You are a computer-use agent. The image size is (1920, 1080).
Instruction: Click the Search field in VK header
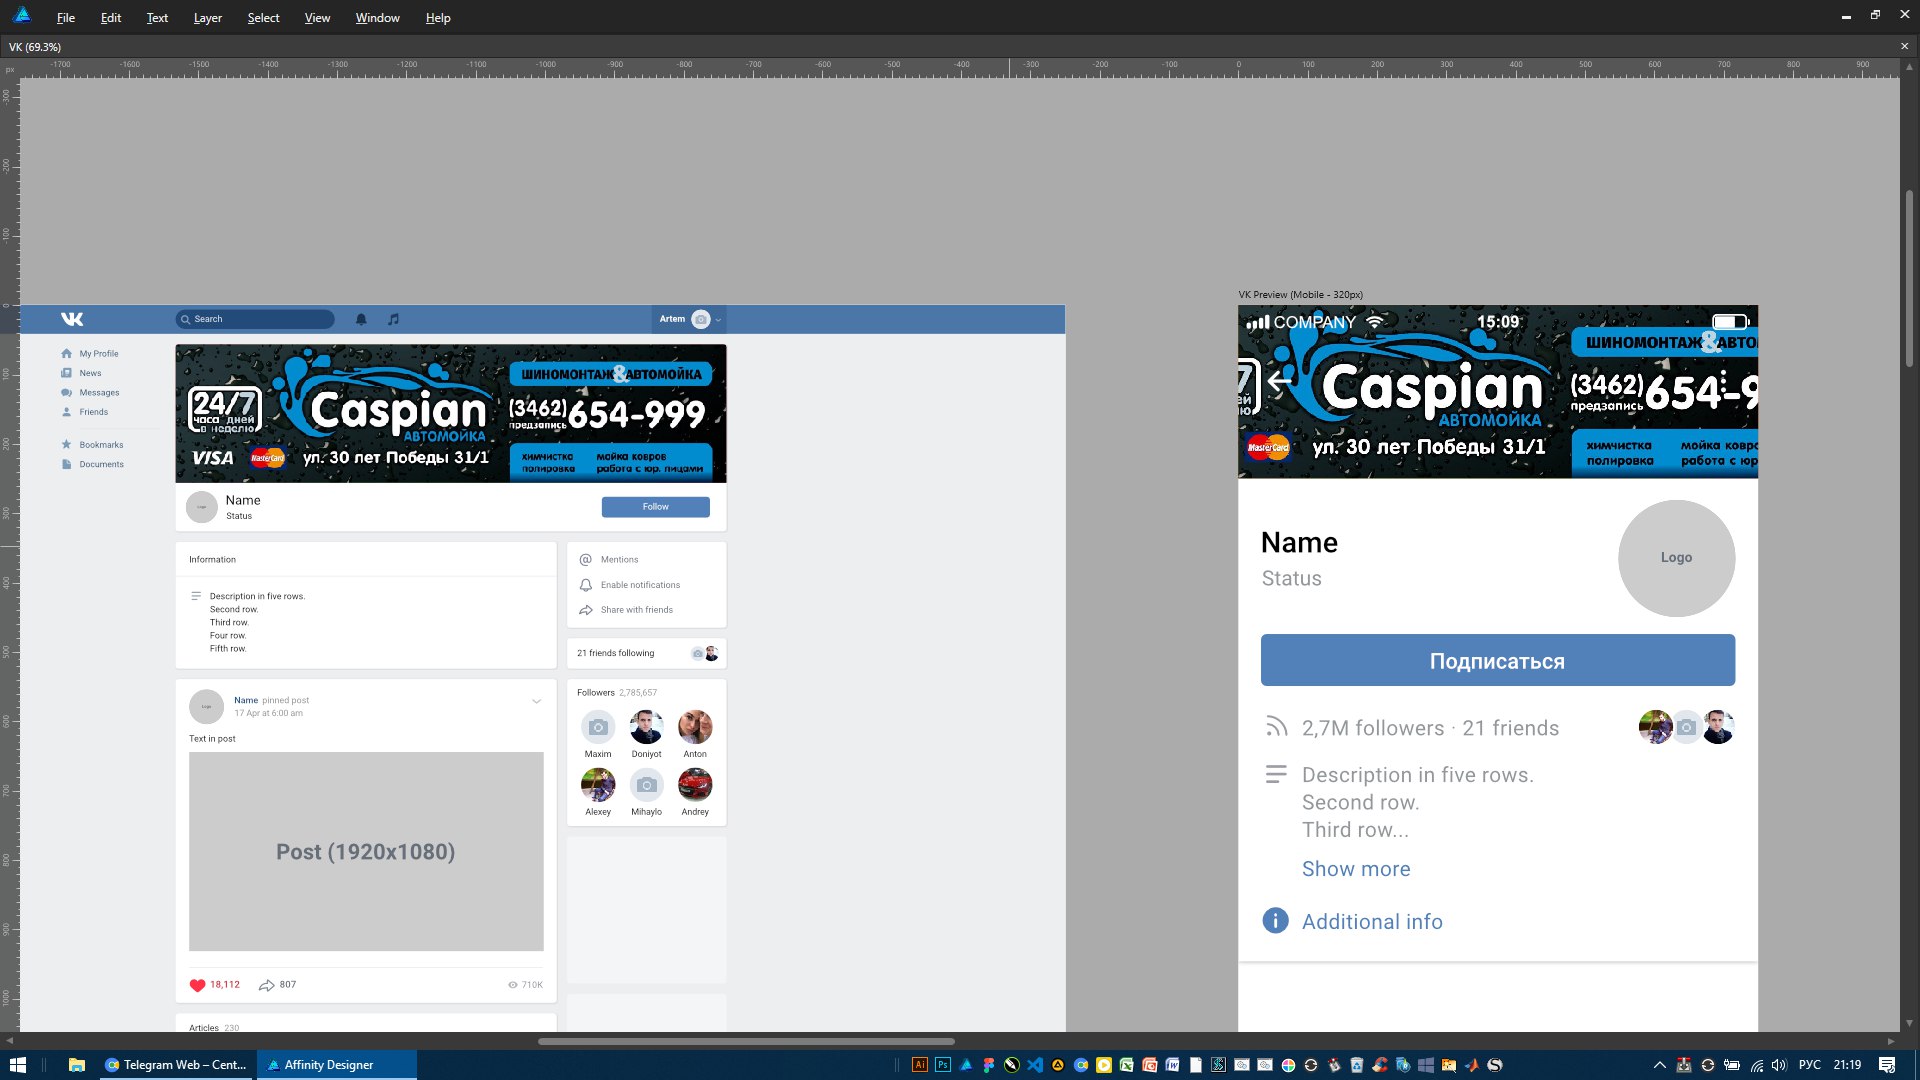click(255, 319)
